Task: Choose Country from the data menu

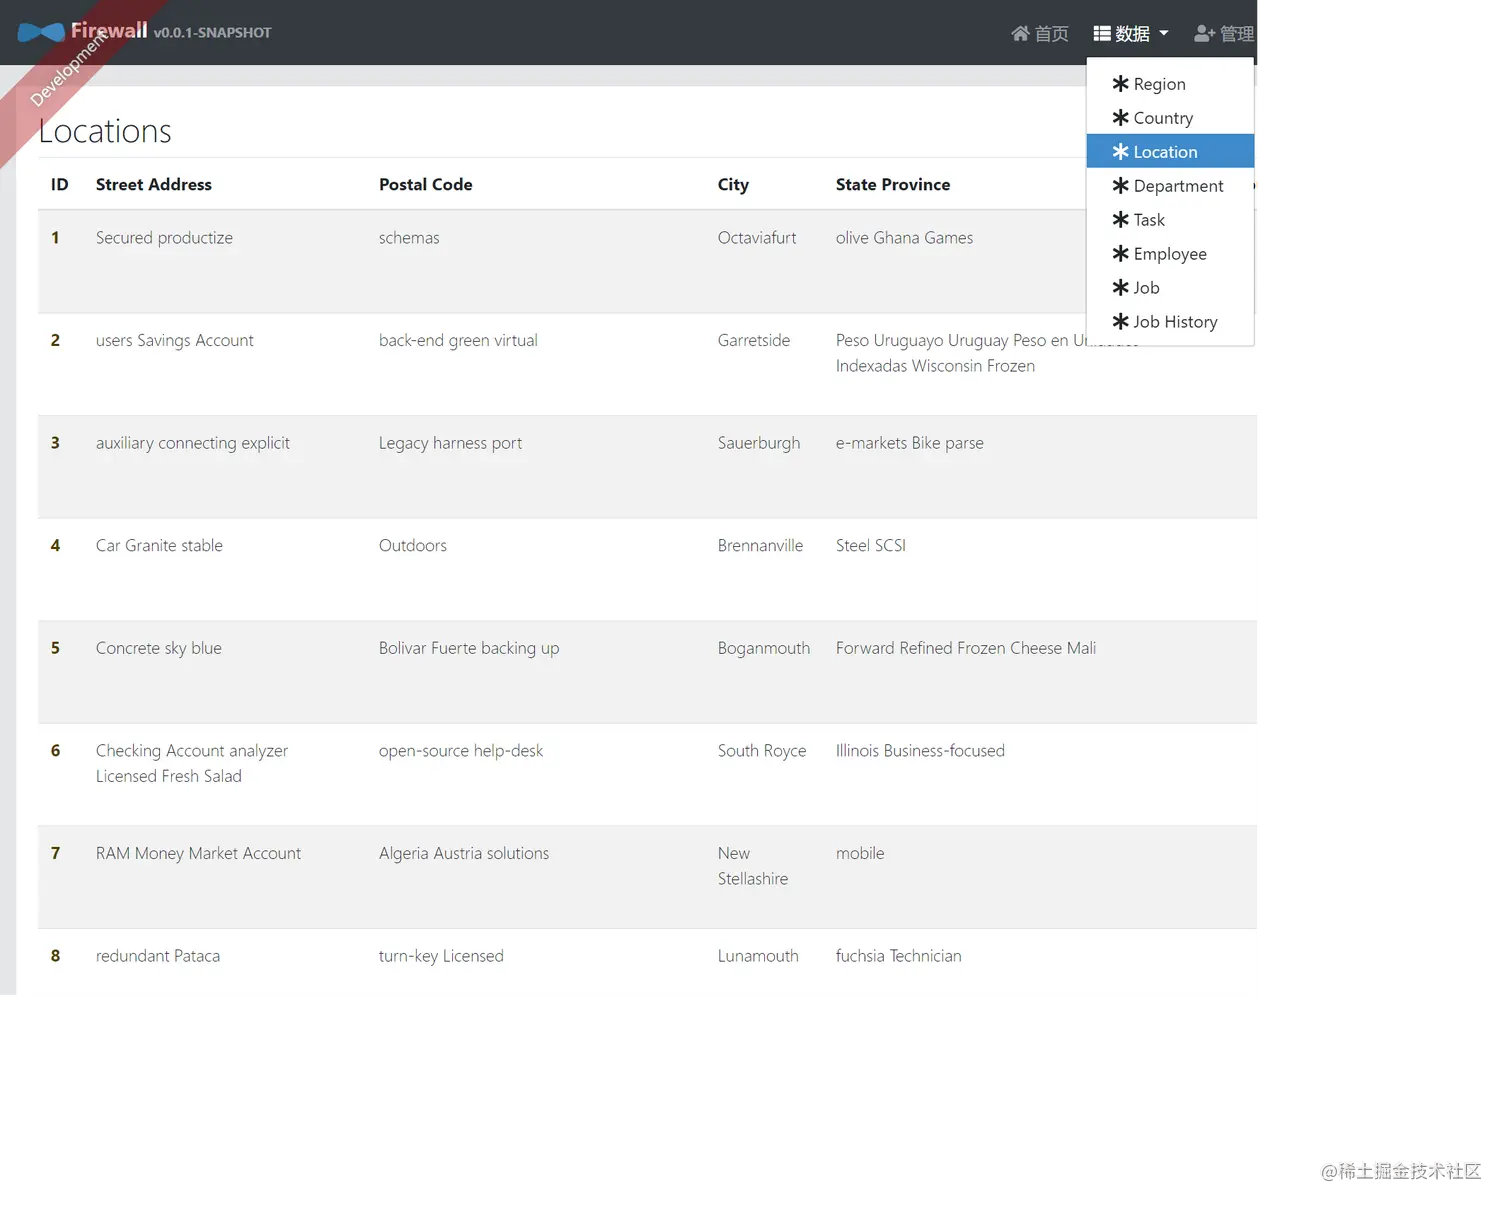Action: [x=1170, y=118]
